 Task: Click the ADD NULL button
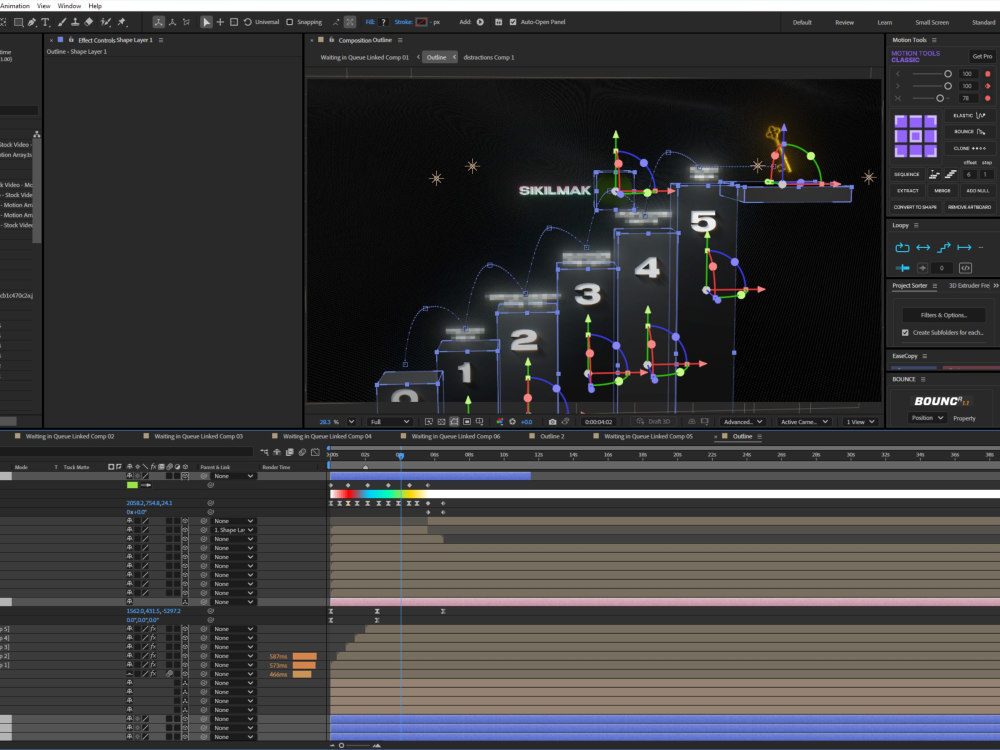978,191
